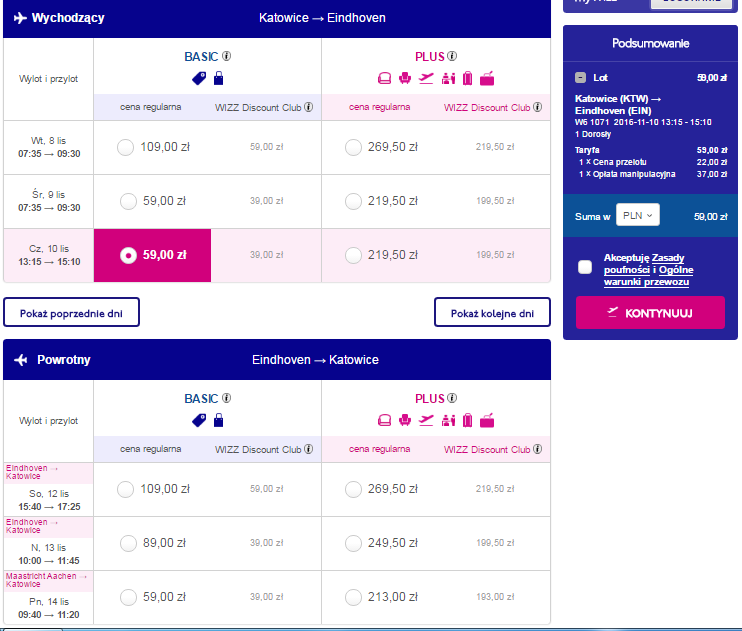
Task: Click the armchair icon under outbound PLUS
Action: (x=405, y=78)
